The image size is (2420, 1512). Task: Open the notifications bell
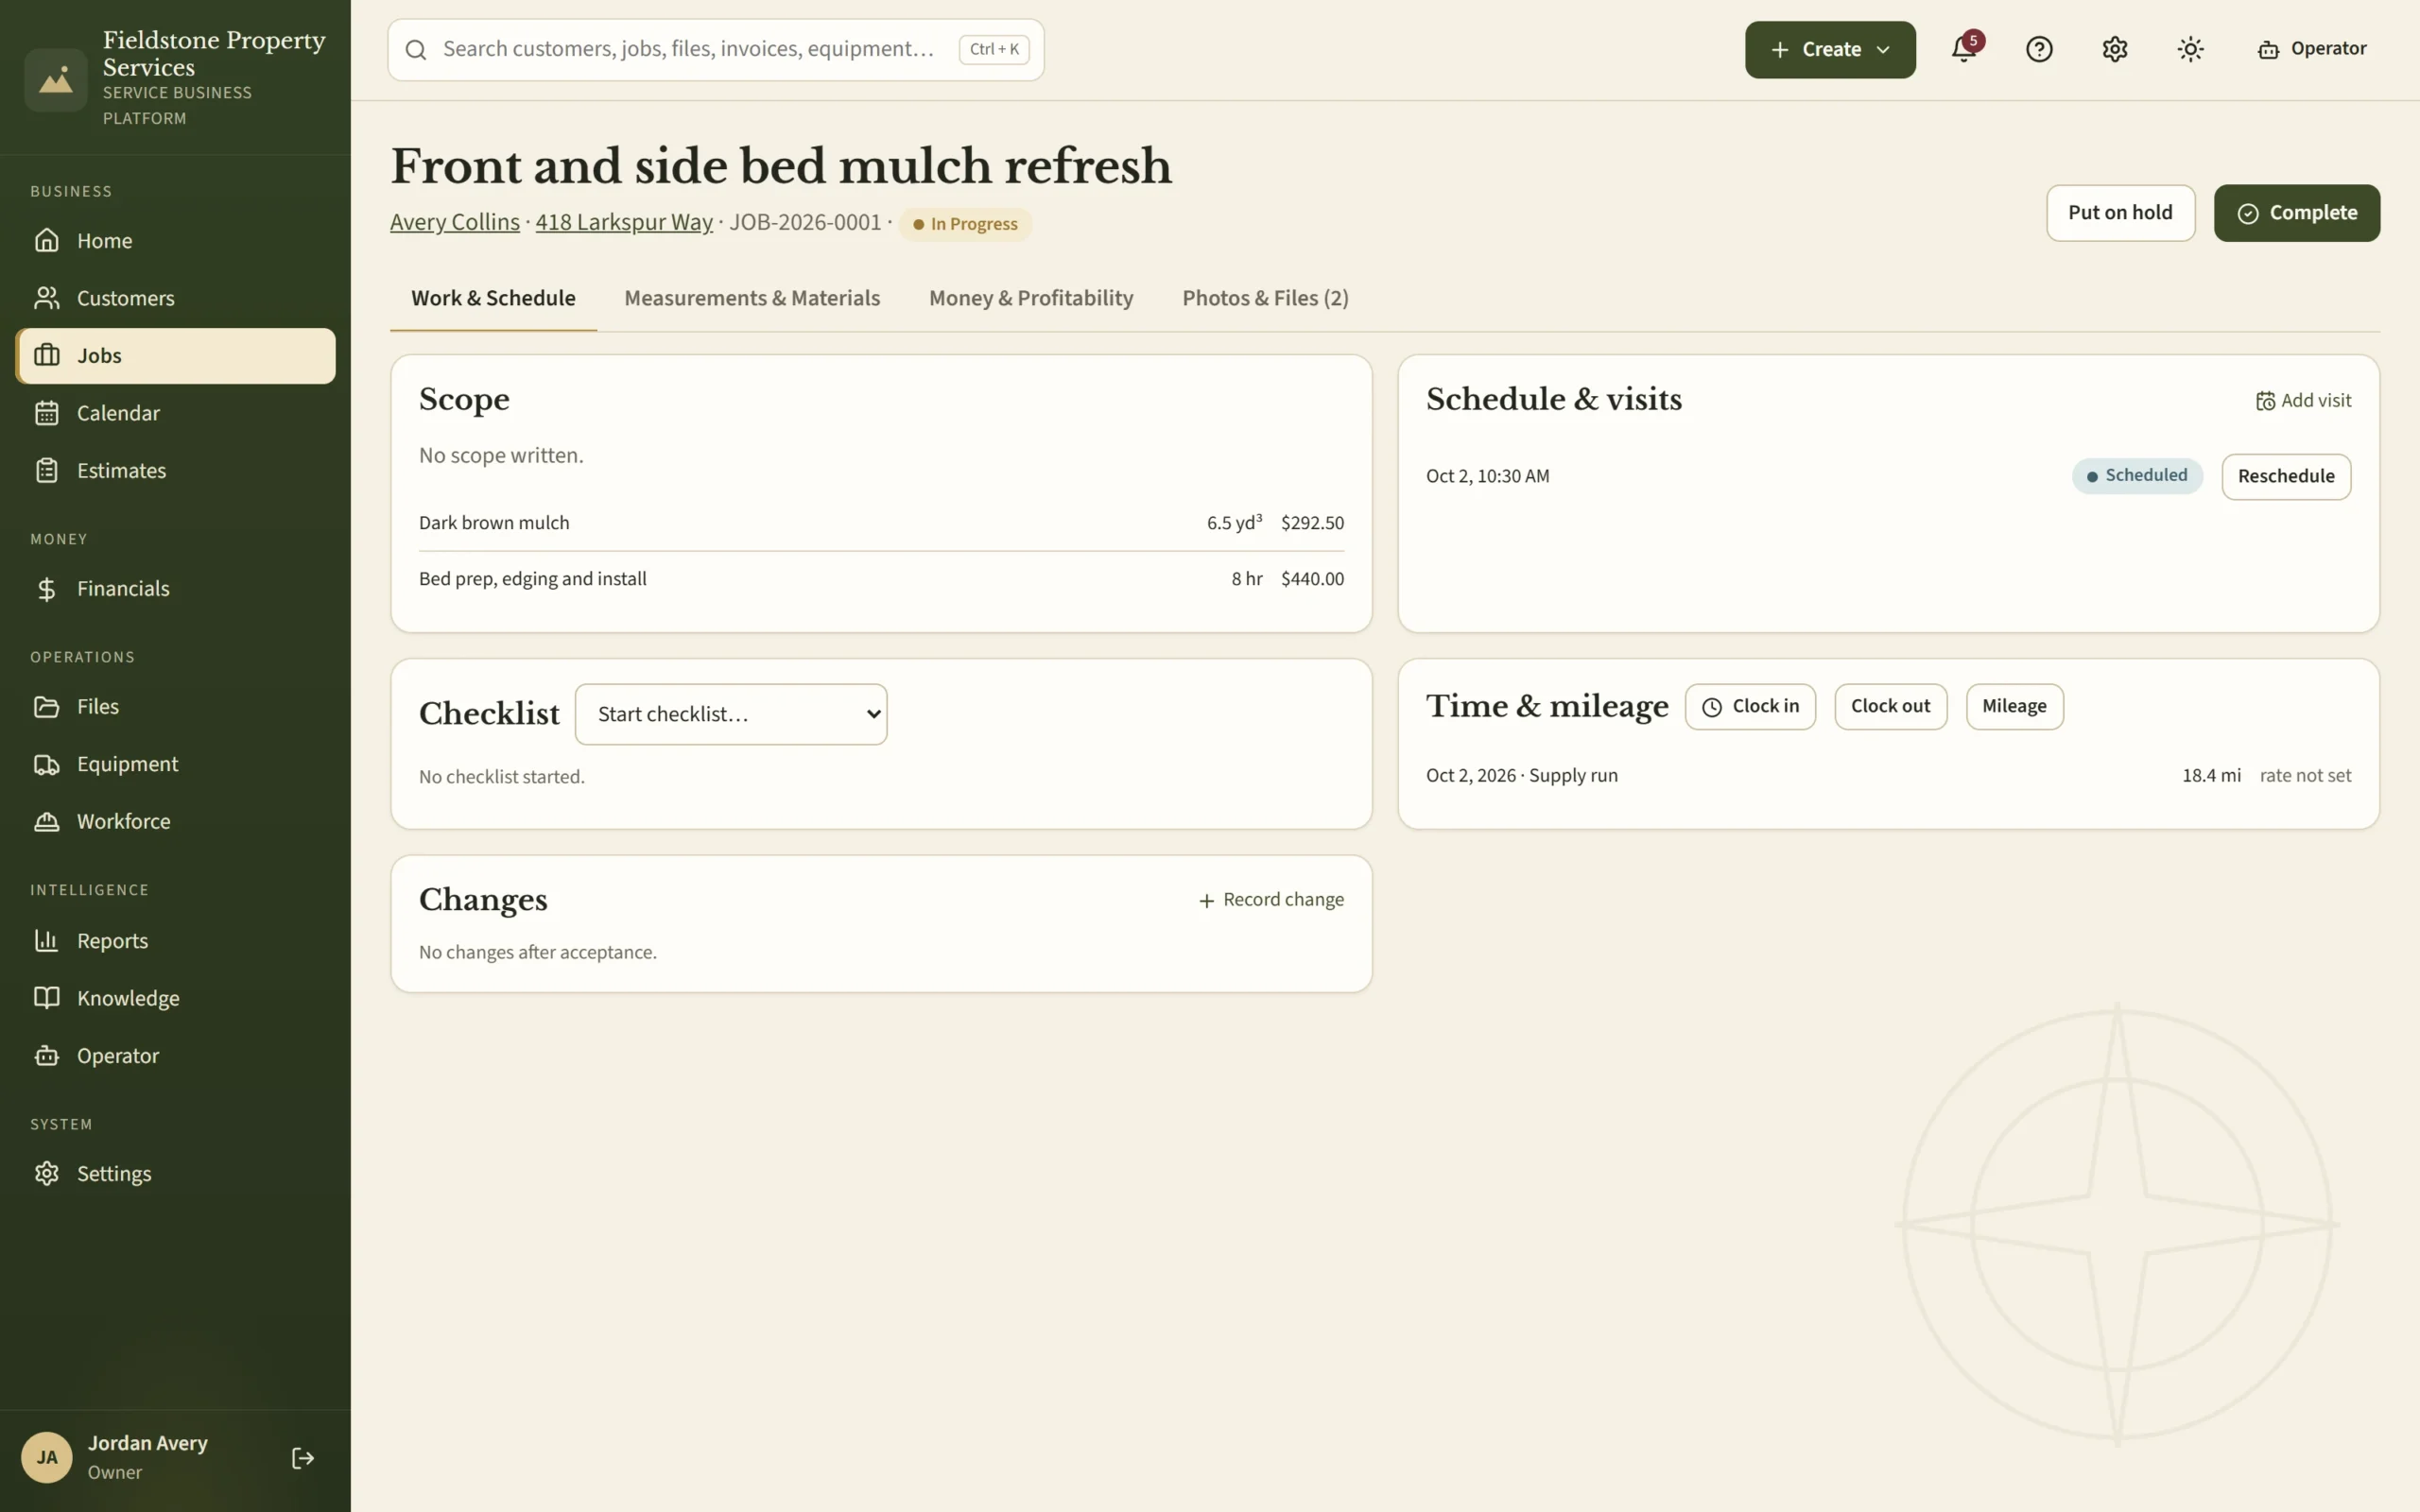[x=1964, y=49]
